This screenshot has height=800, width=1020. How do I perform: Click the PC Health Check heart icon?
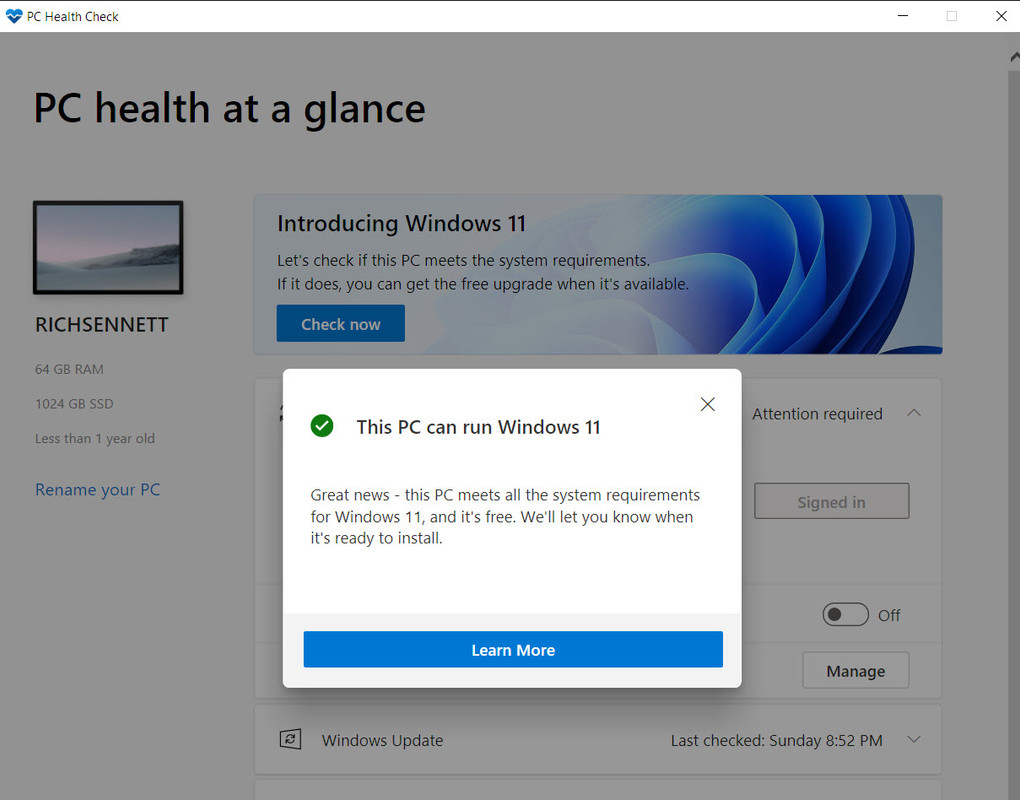click(14, 16)
